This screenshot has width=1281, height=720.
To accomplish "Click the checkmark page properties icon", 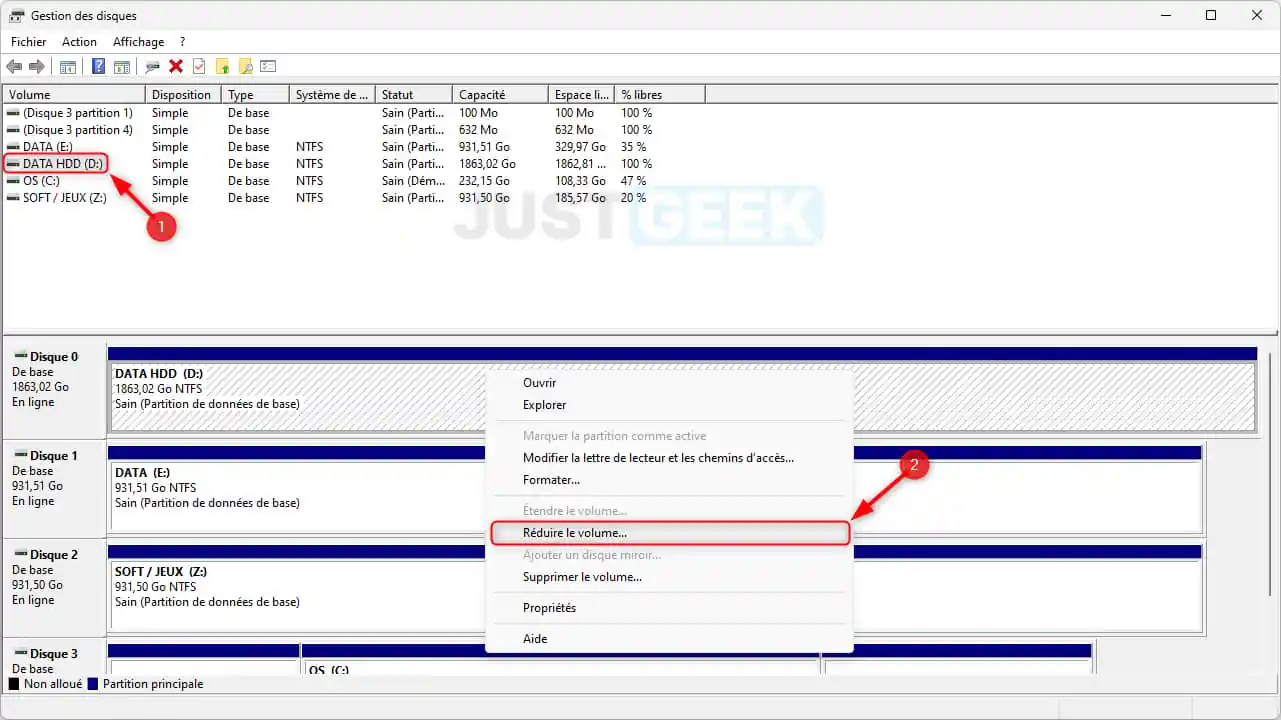I will click(199, 67).
